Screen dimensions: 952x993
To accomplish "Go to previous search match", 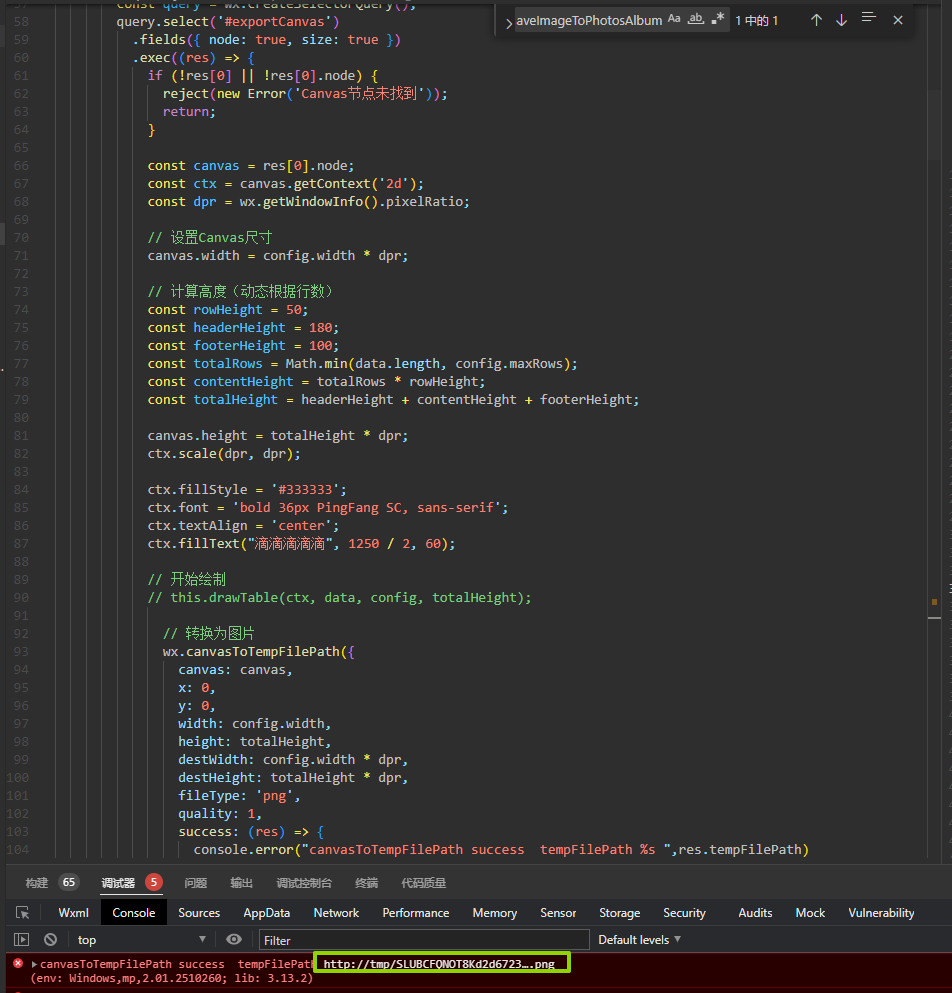I will pos(816,20).
